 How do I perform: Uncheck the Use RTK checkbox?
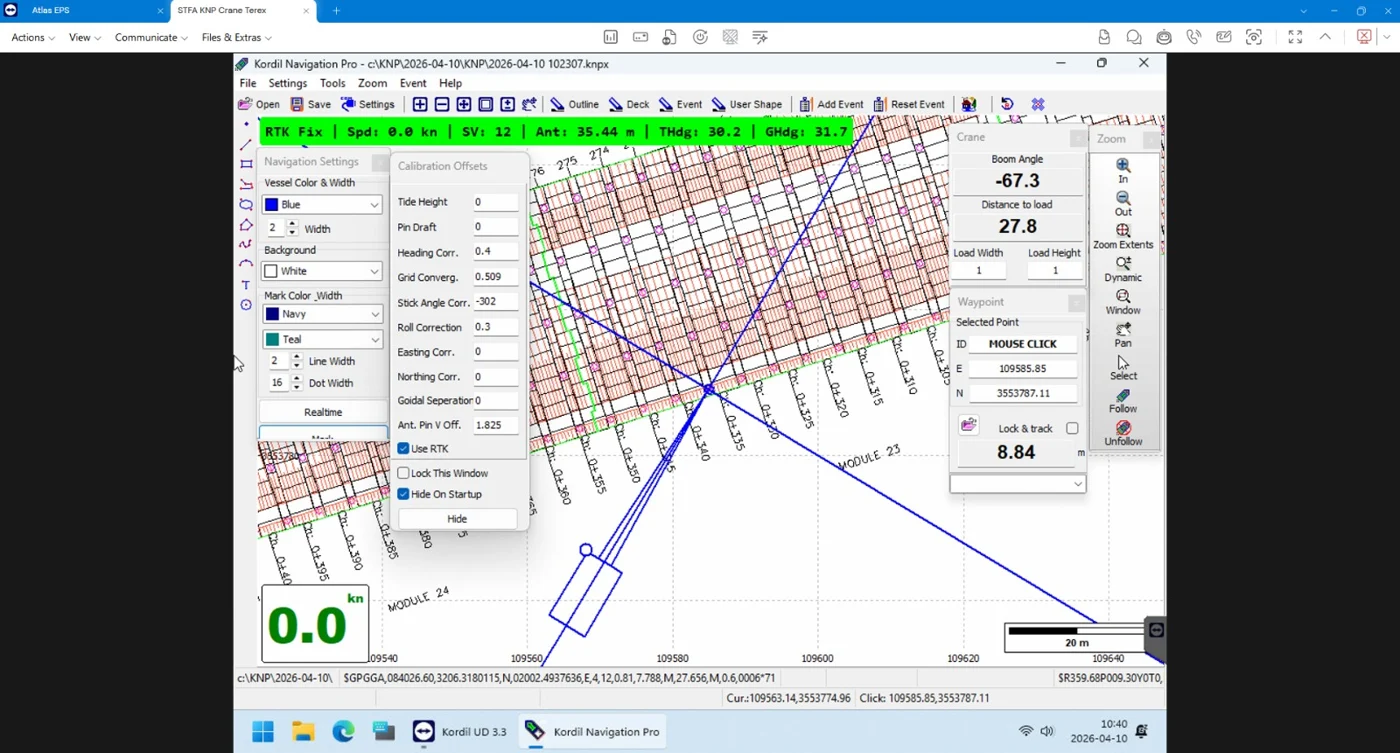tap(404, 449)
